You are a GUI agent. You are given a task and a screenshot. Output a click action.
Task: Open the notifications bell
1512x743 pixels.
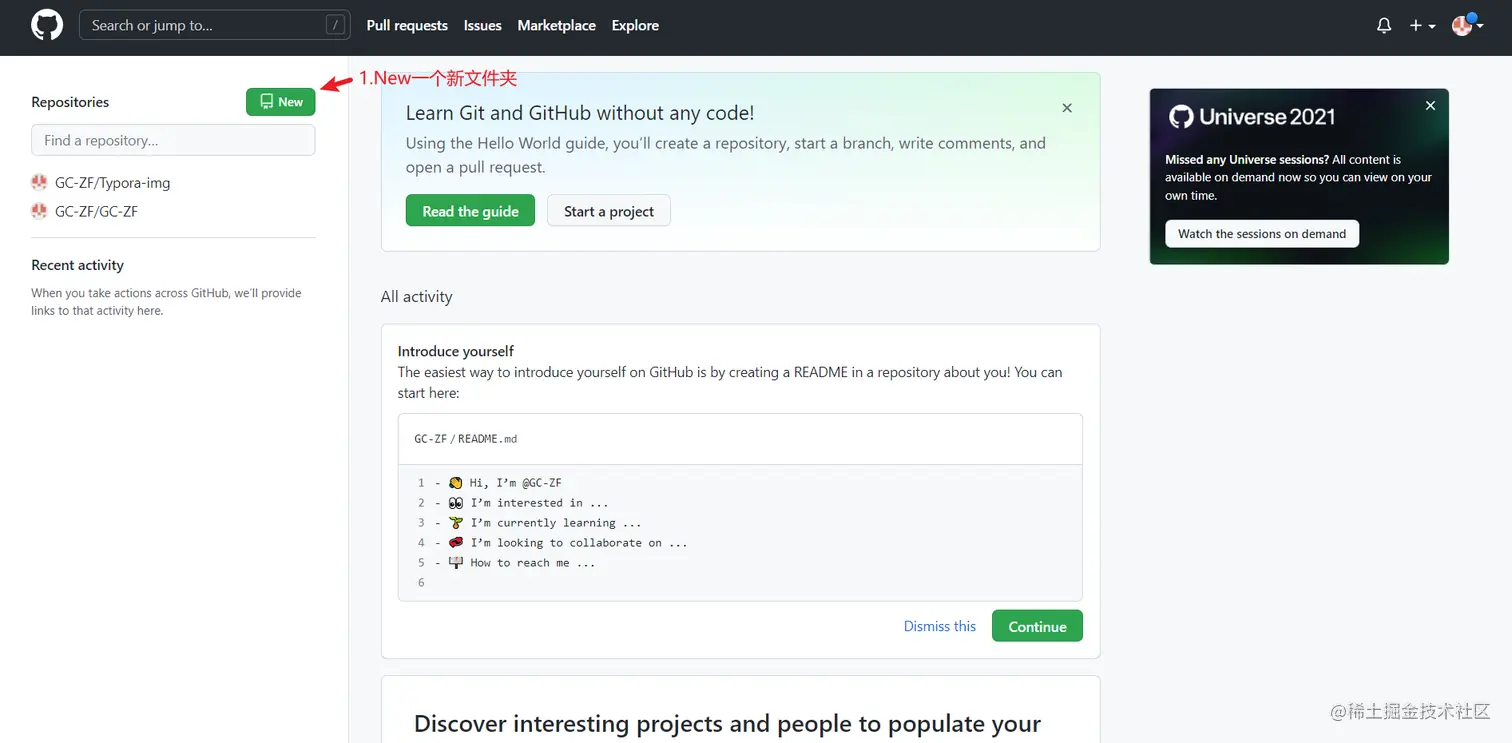click(x=1384, y=26)
